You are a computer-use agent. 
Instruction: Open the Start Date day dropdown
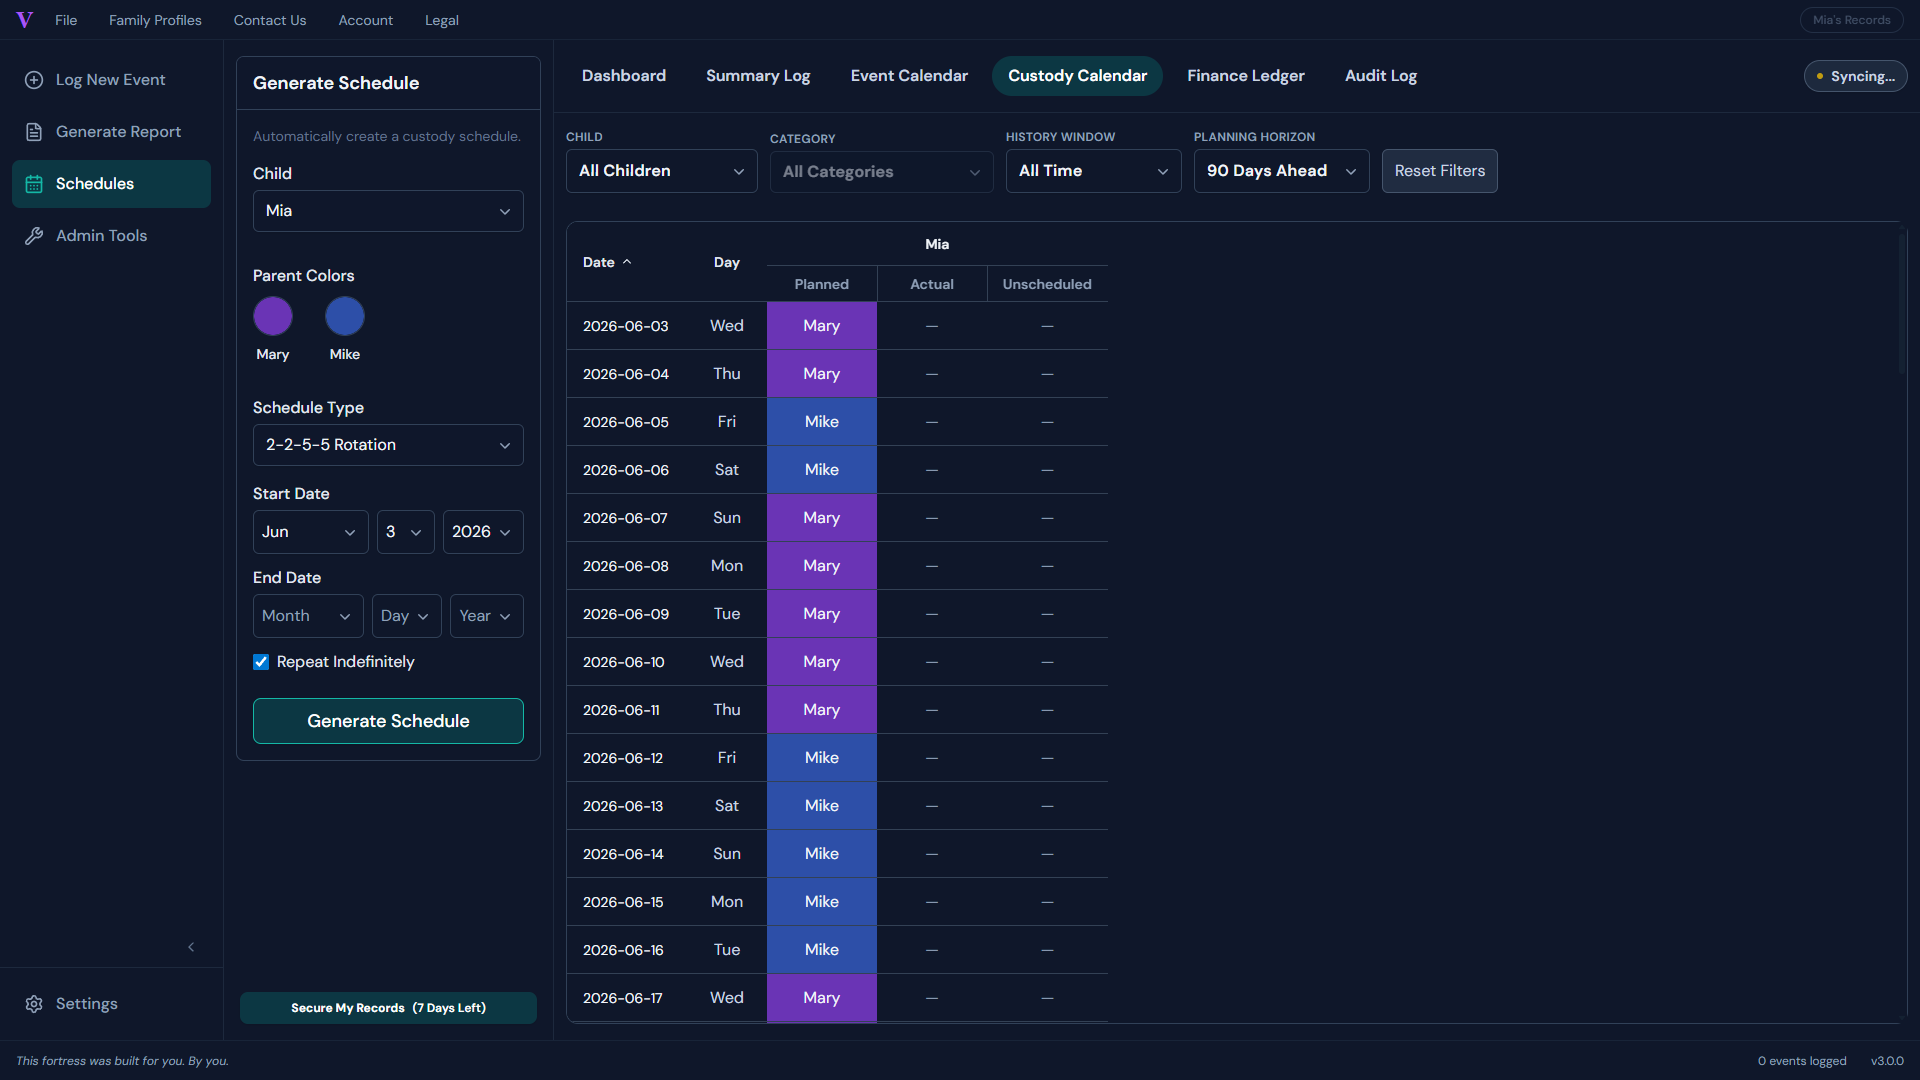[x=405, y=532]
